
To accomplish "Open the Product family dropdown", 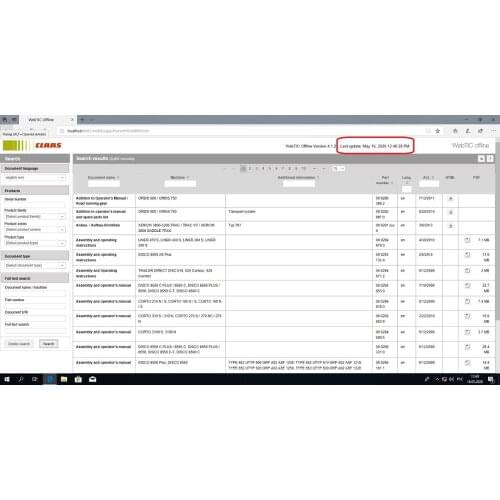I will [35, 217].
